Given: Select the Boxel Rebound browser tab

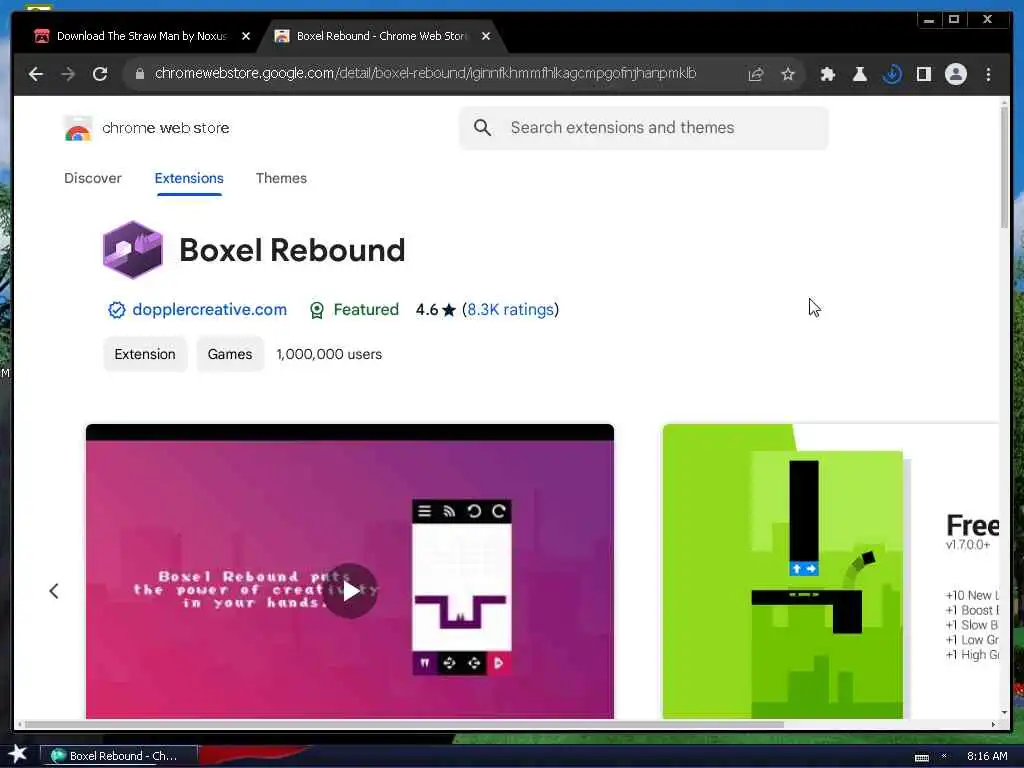Looking at the screenshot, I should (381, 37).
